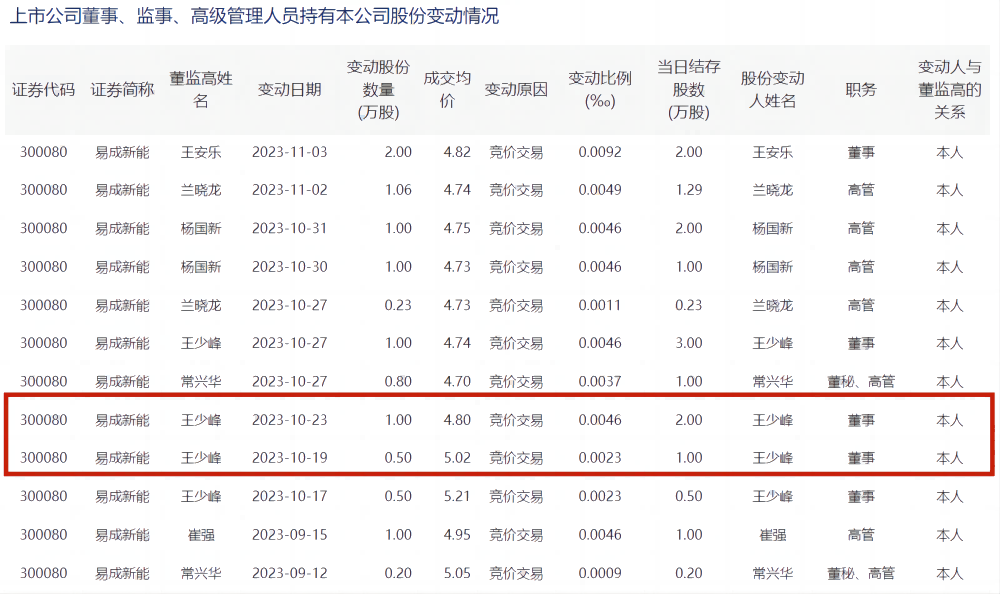This screenshot has height=594, width=1000.
Task: Click average price 4.82
Action: (457, 152)
